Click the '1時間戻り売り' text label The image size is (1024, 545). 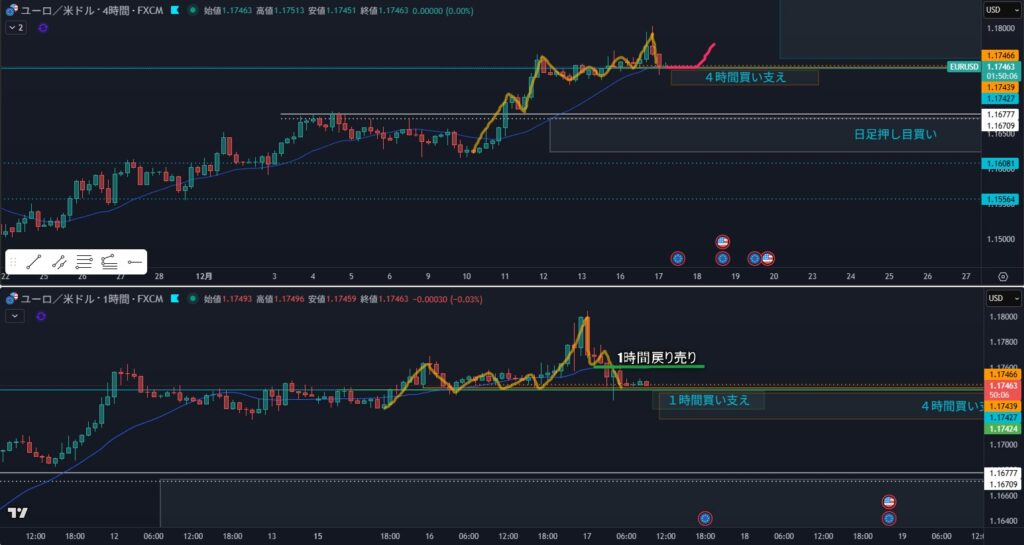pyautogui.click(x=656, y=357)
